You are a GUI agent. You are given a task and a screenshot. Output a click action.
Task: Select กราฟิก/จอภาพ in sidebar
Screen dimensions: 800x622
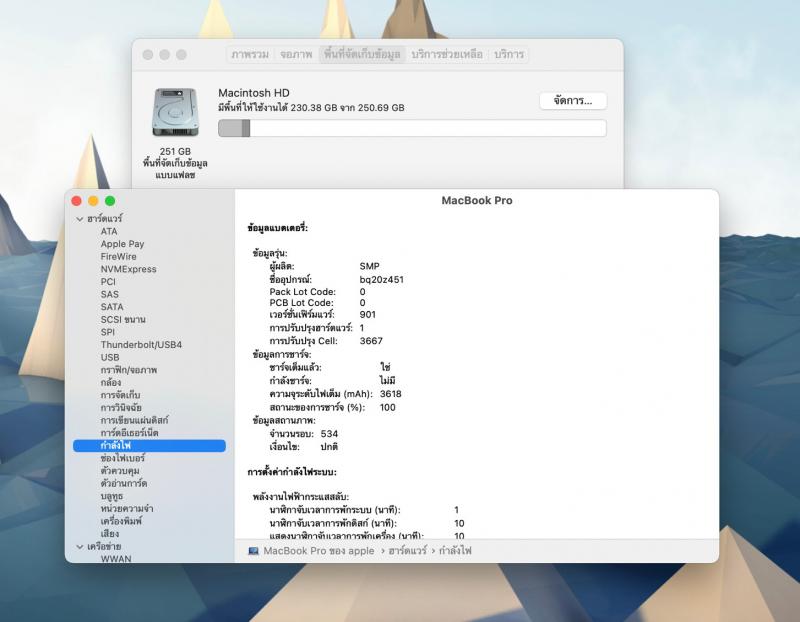tap(129, 370)
